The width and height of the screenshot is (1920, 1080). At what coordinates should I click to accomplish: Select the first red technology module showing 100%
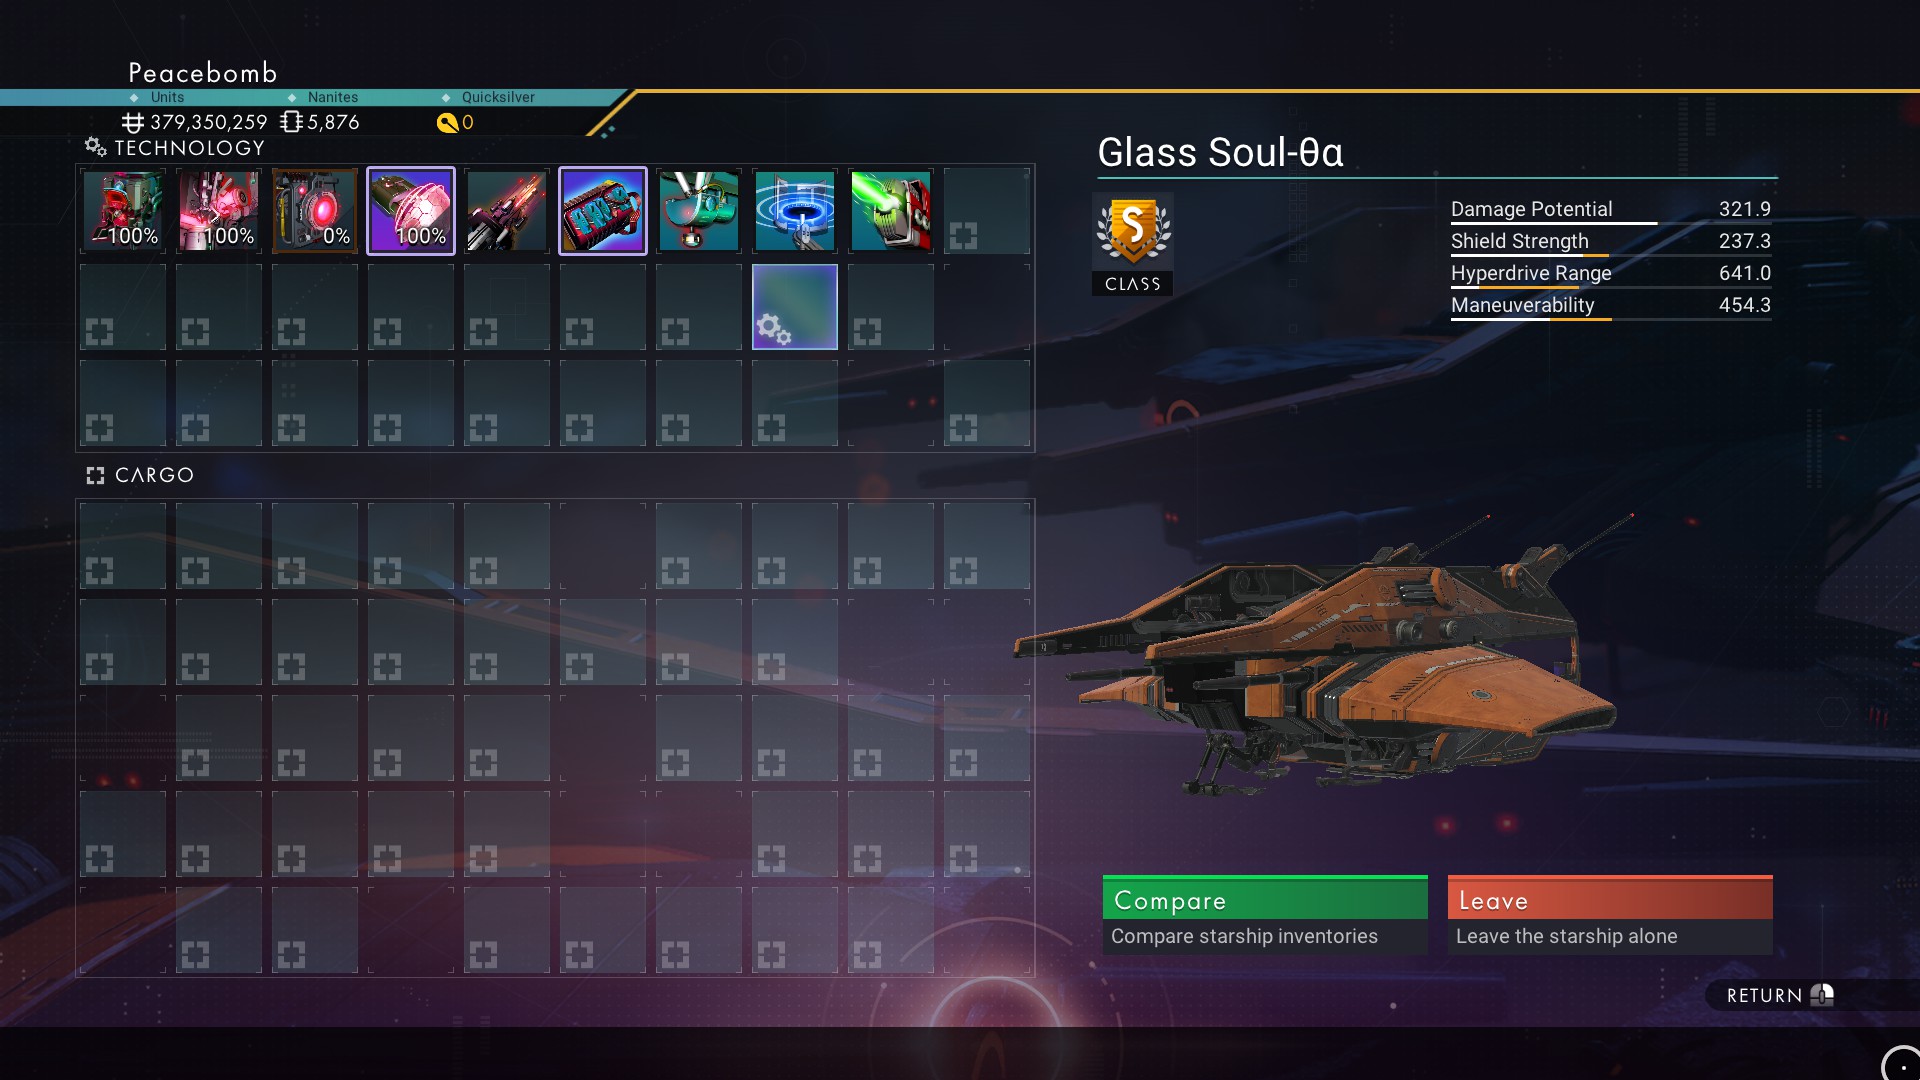123,211
